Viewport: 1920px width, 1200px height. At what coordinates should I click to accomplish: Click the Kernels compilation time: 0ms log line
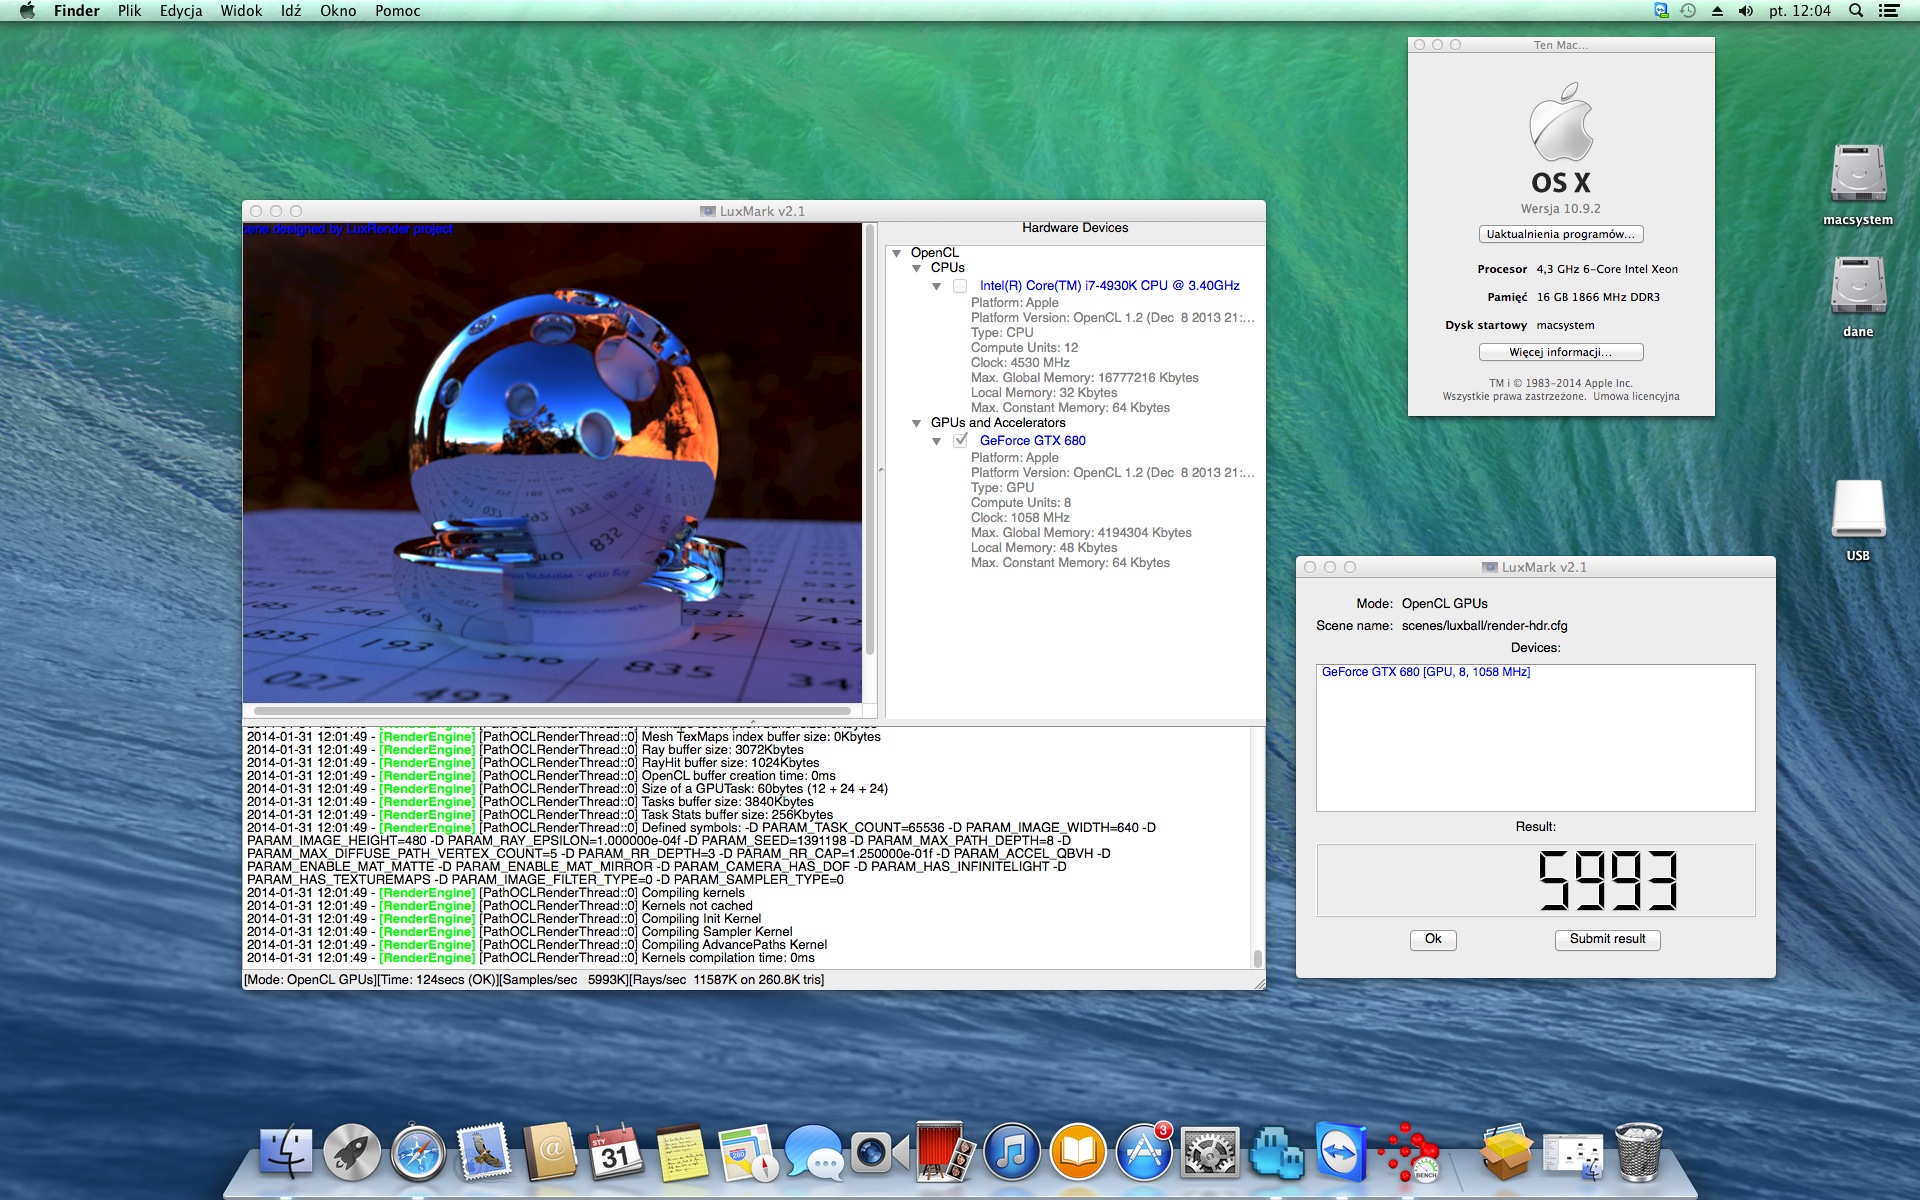coord(531,958)
